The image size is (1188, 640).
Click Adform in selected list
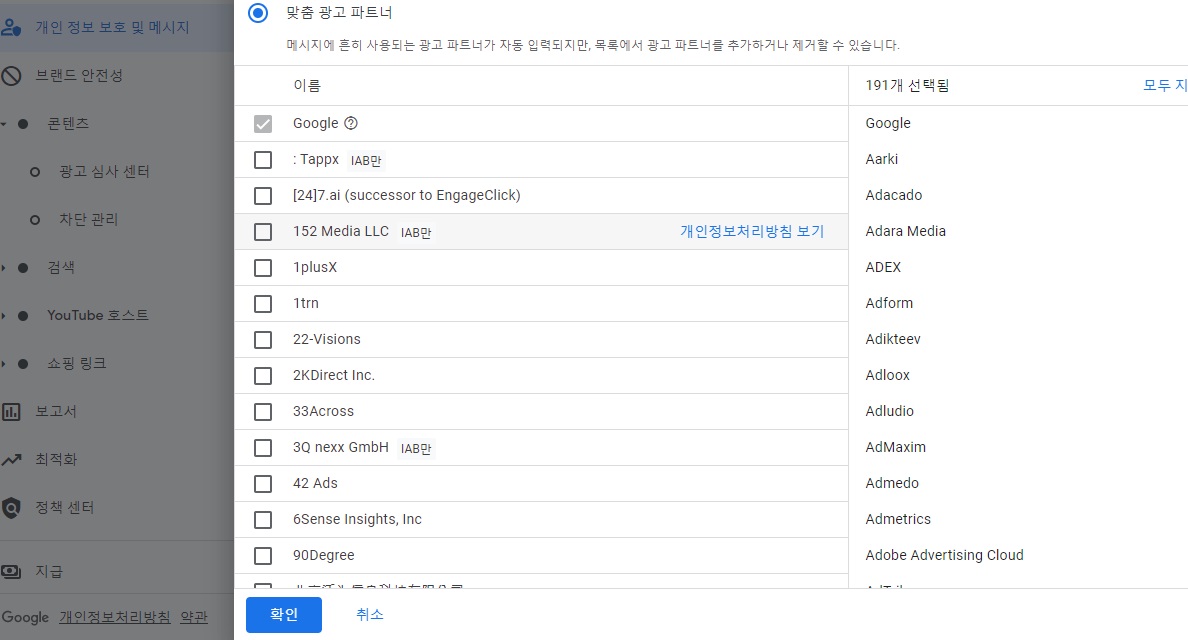pos(889,303)
